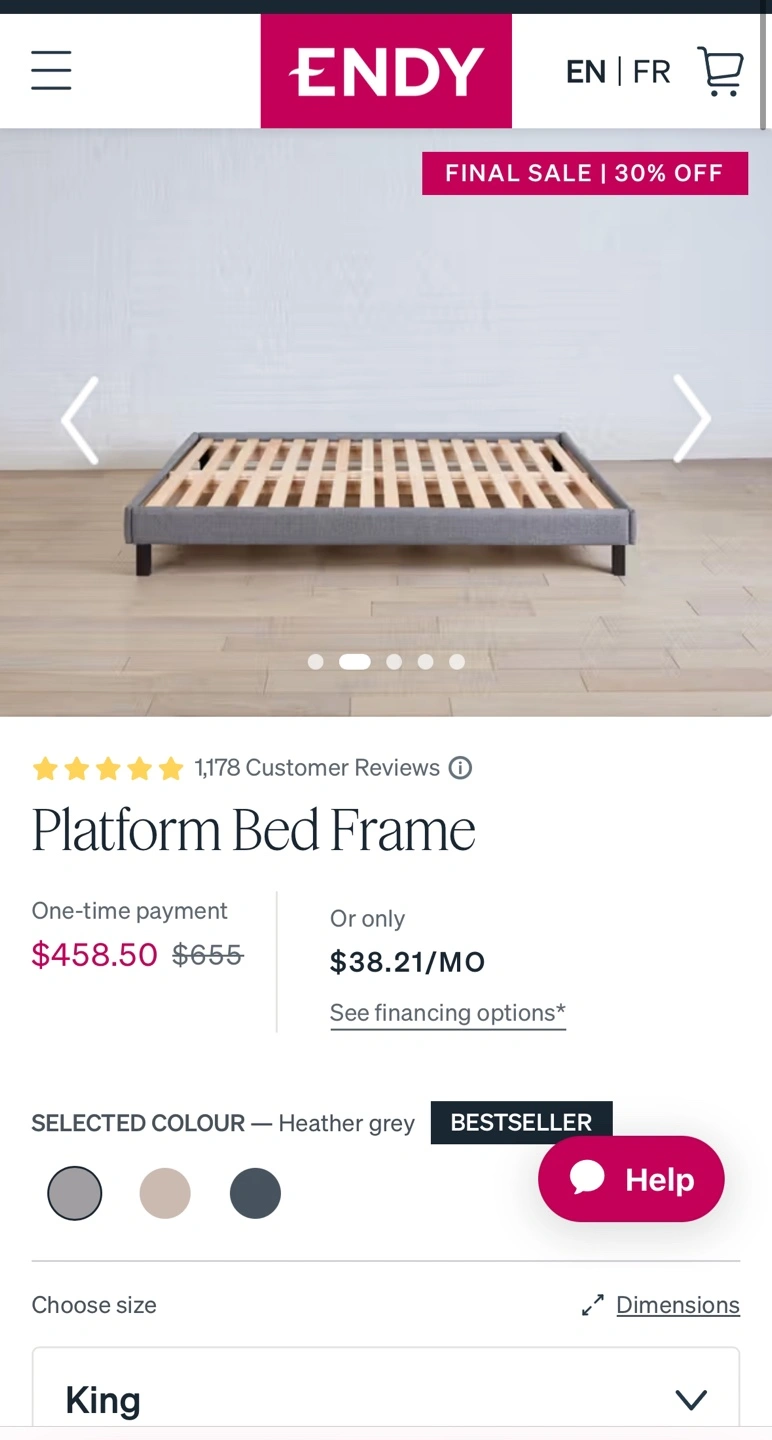The image size is (772, 1440).
Task: Switch language to EN
Action: pyautogui.click(x=586, y=72)
